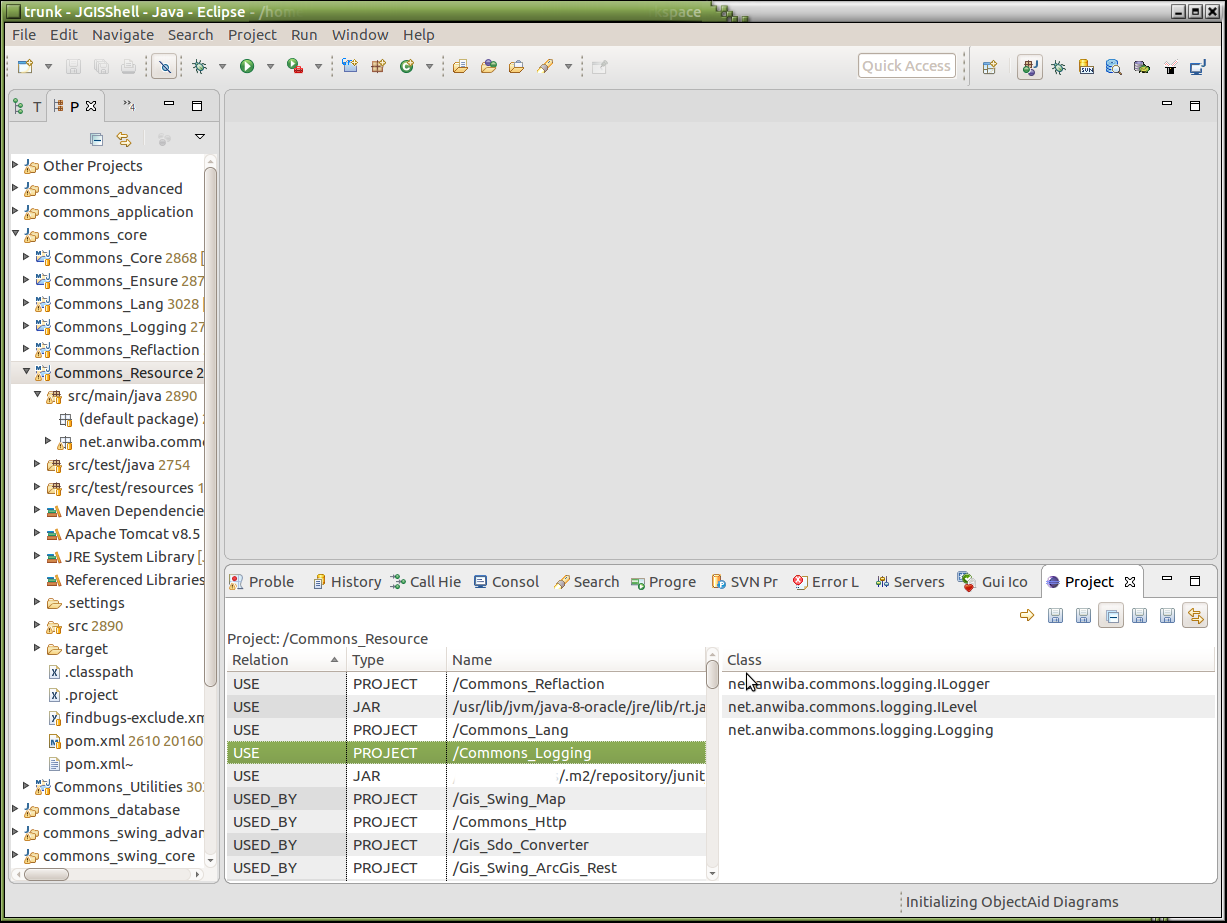Switch to the Java perspective icon
1227x923 pixels.
pos(1030,67)
